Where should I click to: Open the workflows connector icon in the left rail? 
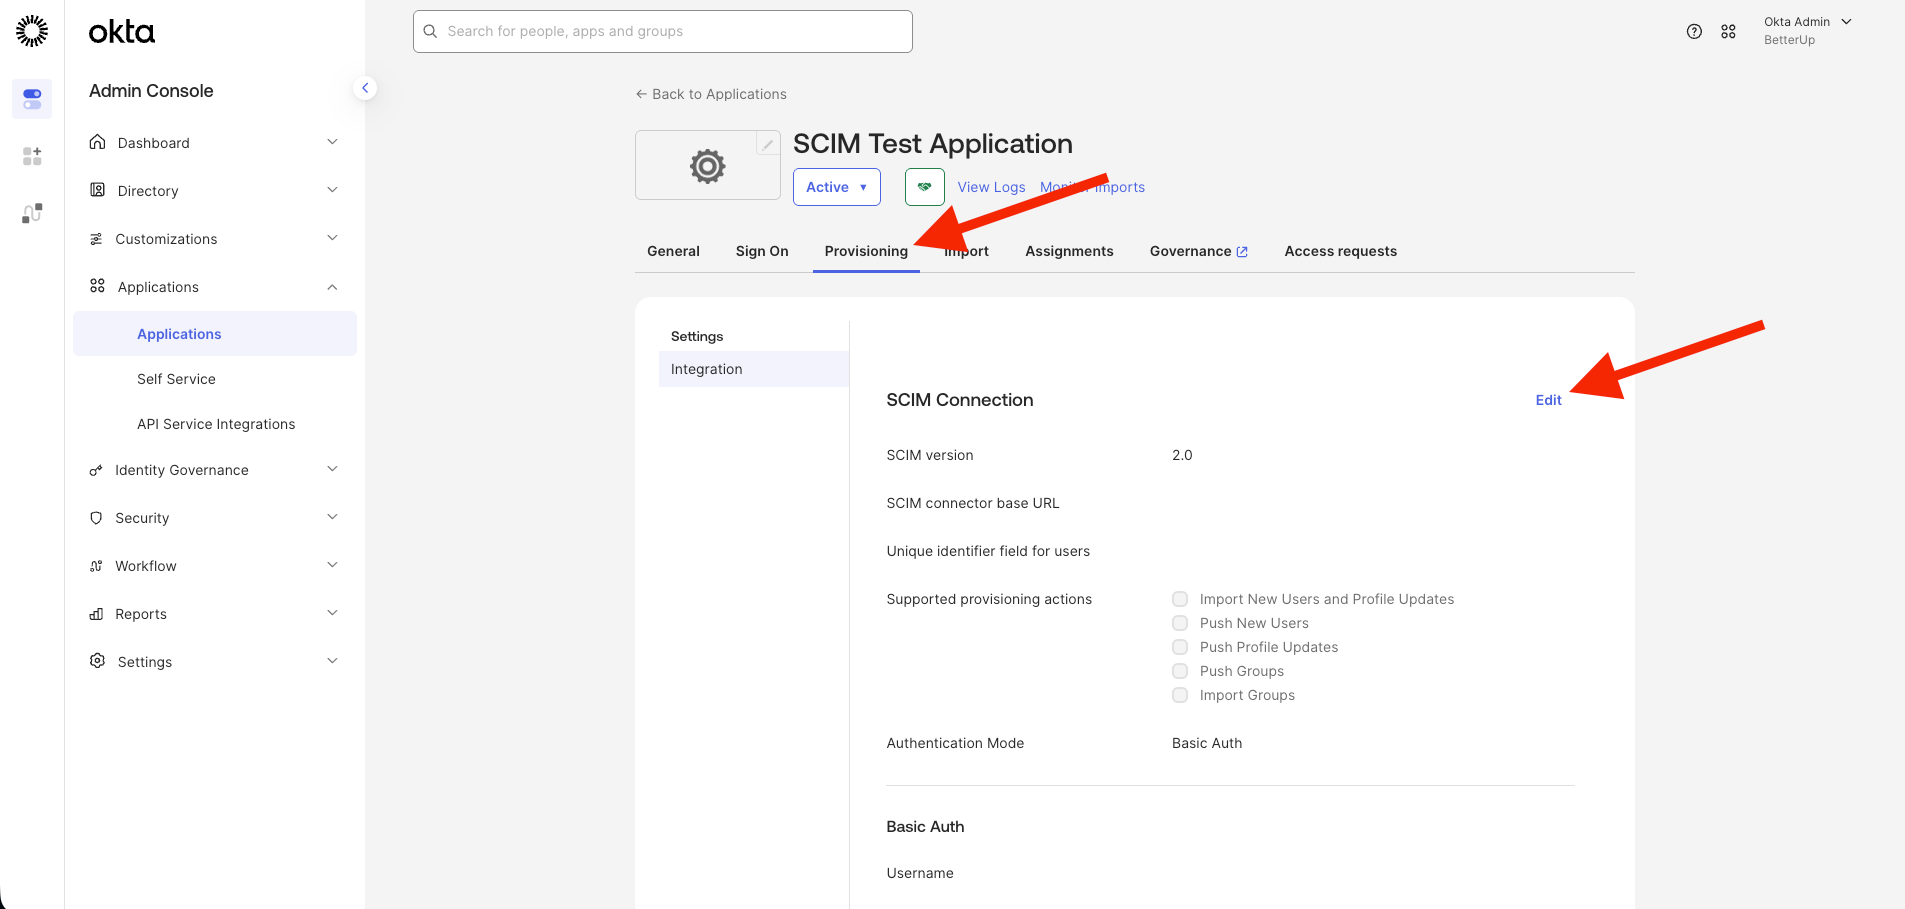32,213
